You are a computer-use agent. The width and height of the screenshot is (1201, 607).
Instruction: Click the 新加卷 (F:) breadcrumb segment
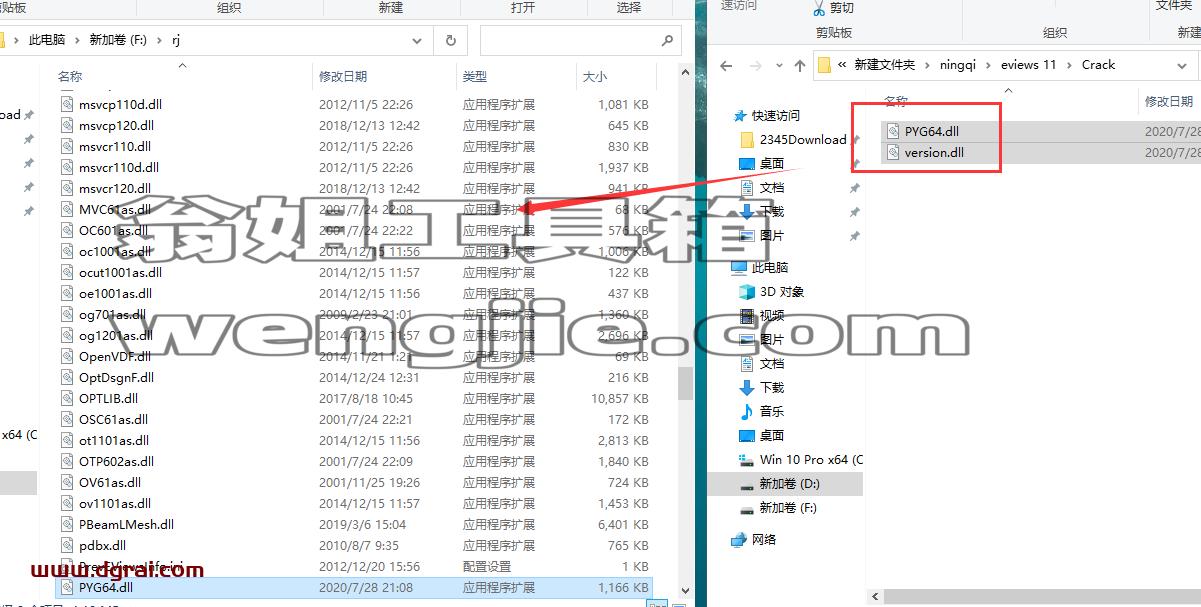coord(118,40)
